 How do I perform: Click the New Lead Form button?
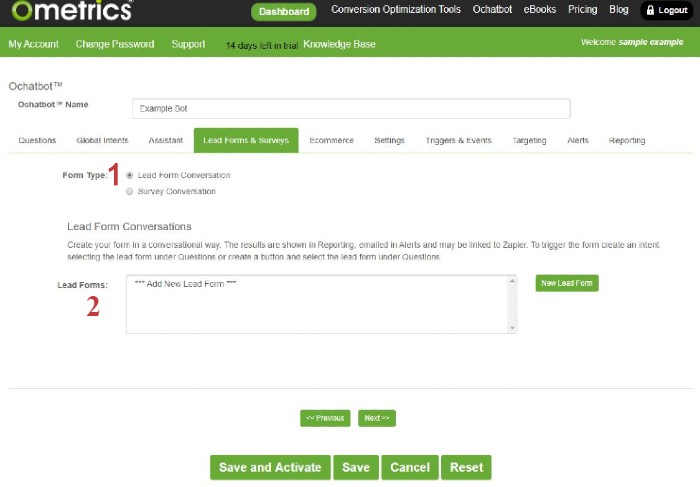(x=567, y=283)
